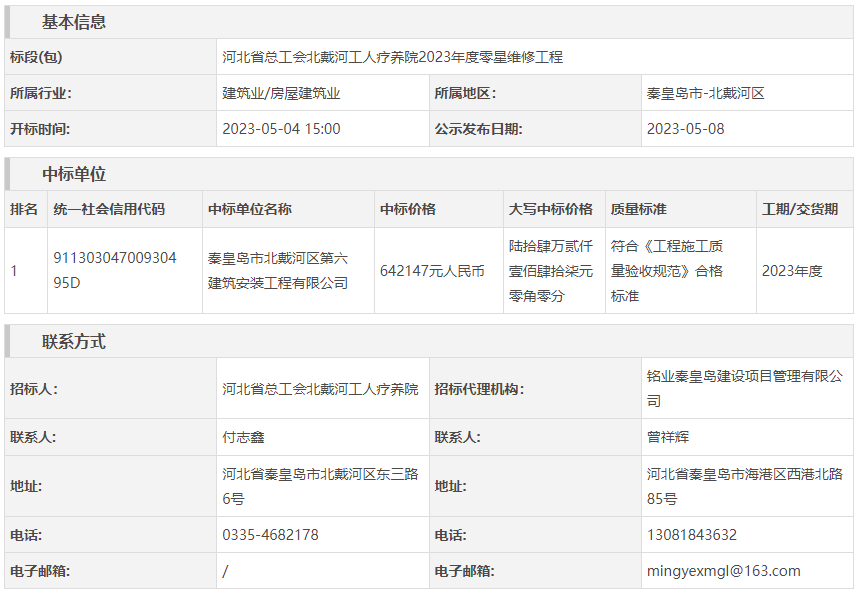Click email address mingyexmgl@163.com
The height and width of the screenshot is (596, 858).
(723, 571)
